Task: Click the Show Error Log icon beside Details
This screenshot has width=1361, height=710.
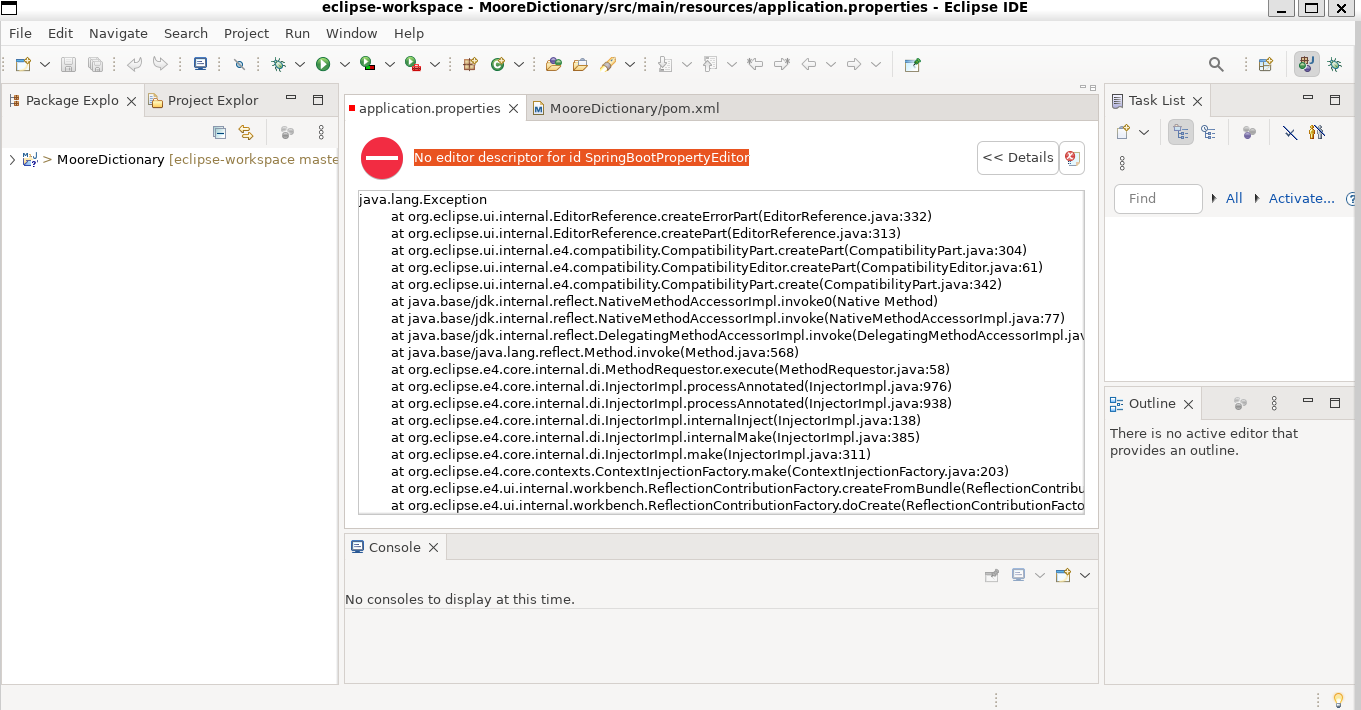Action: (x=1071, y=158)
